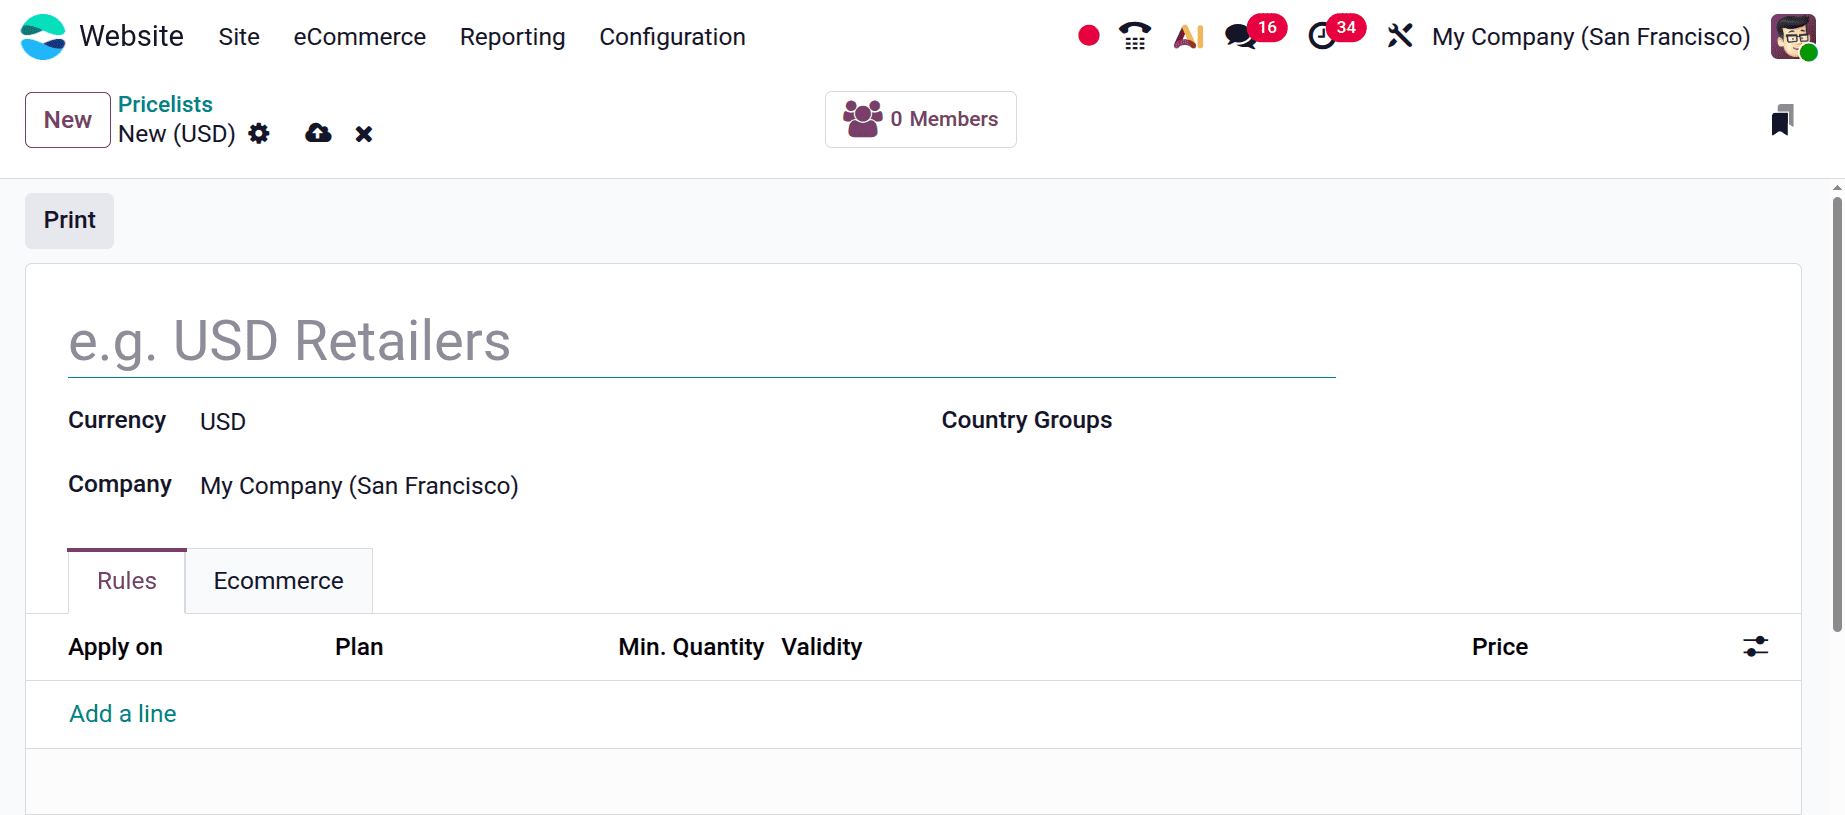Click the Print button
1845x815 pixels.
pyautogui.click(x=70, y=220)
